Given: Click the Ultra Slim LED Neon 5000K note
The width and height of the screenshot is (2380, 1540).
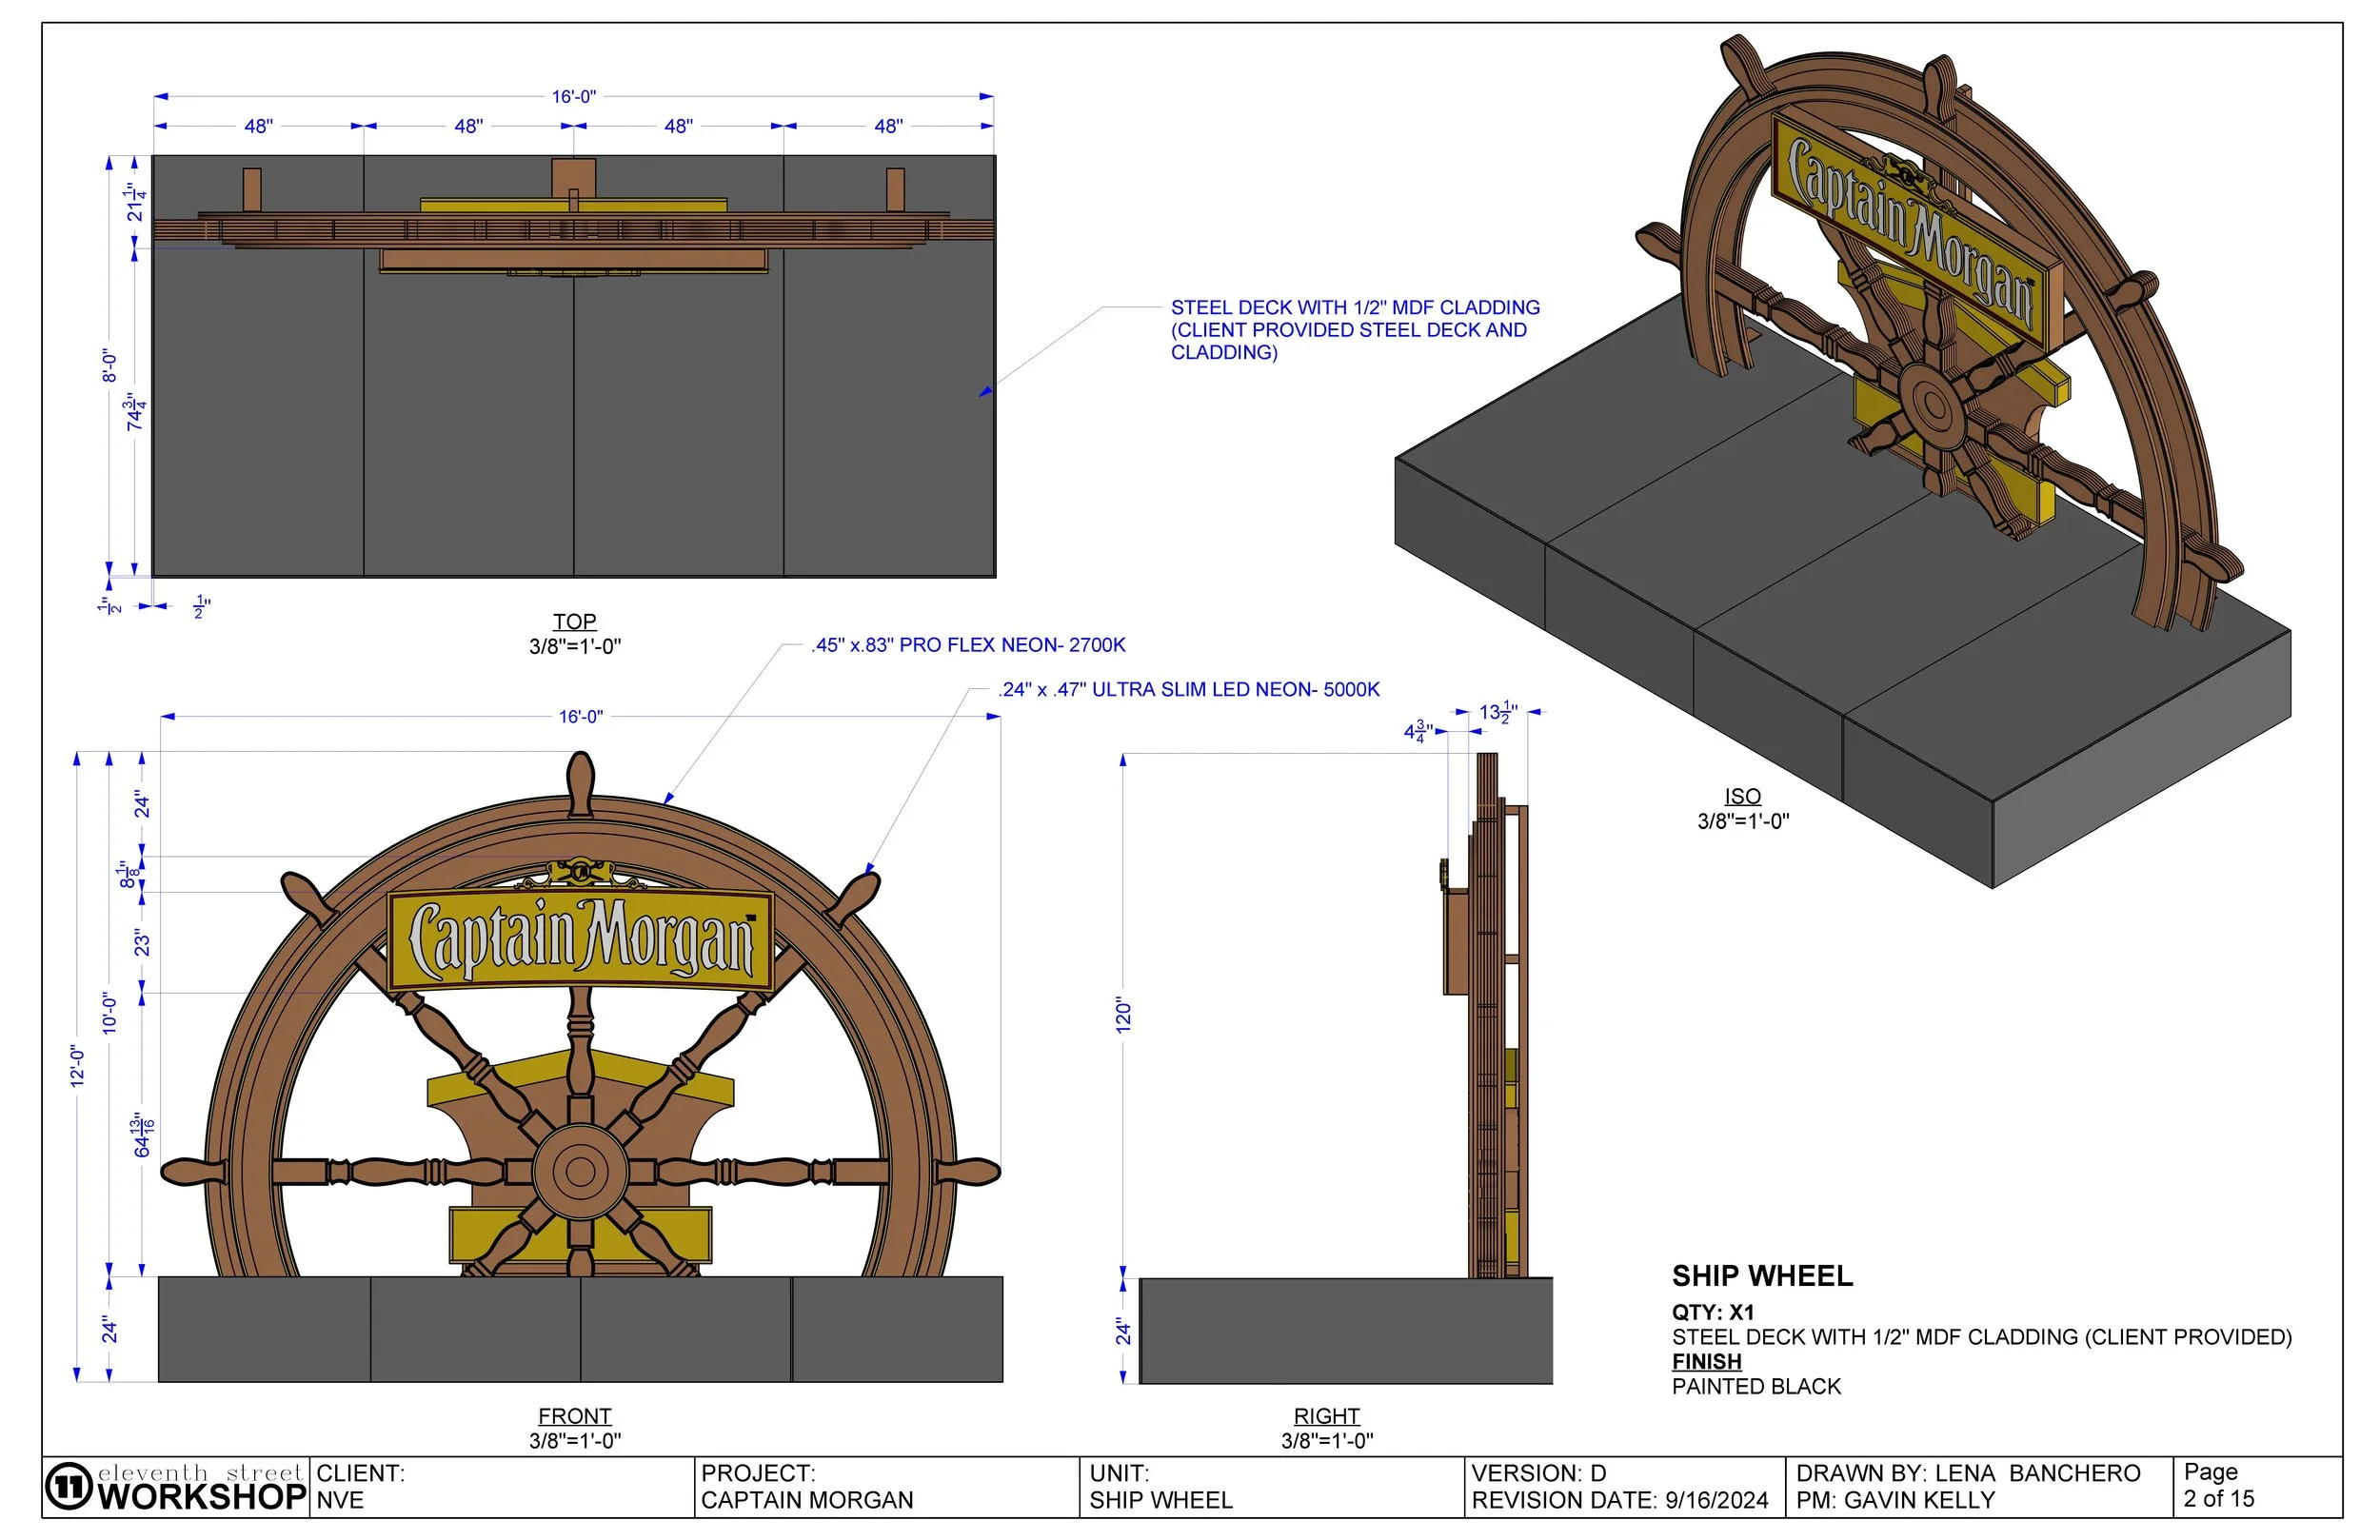Looking at the screenshot, I should 1188,689.
